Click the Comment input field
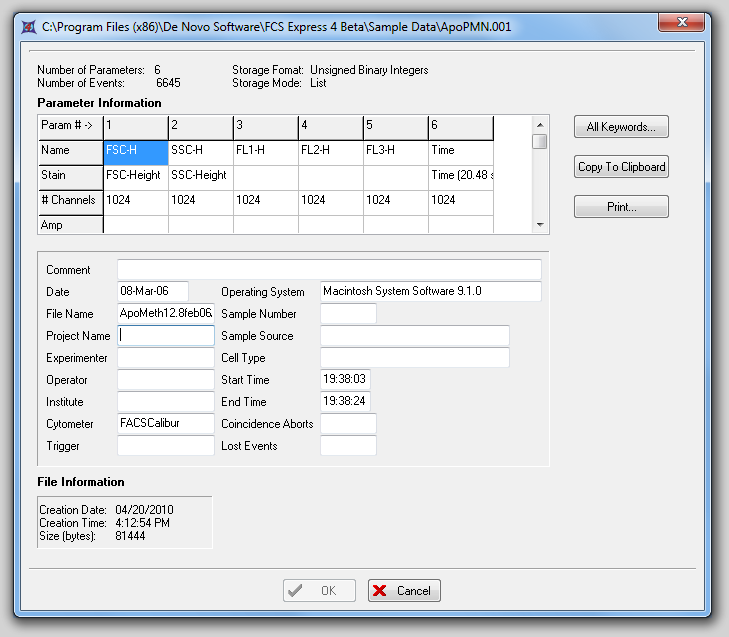Viewport: 729px width, 637px height. 329,269
